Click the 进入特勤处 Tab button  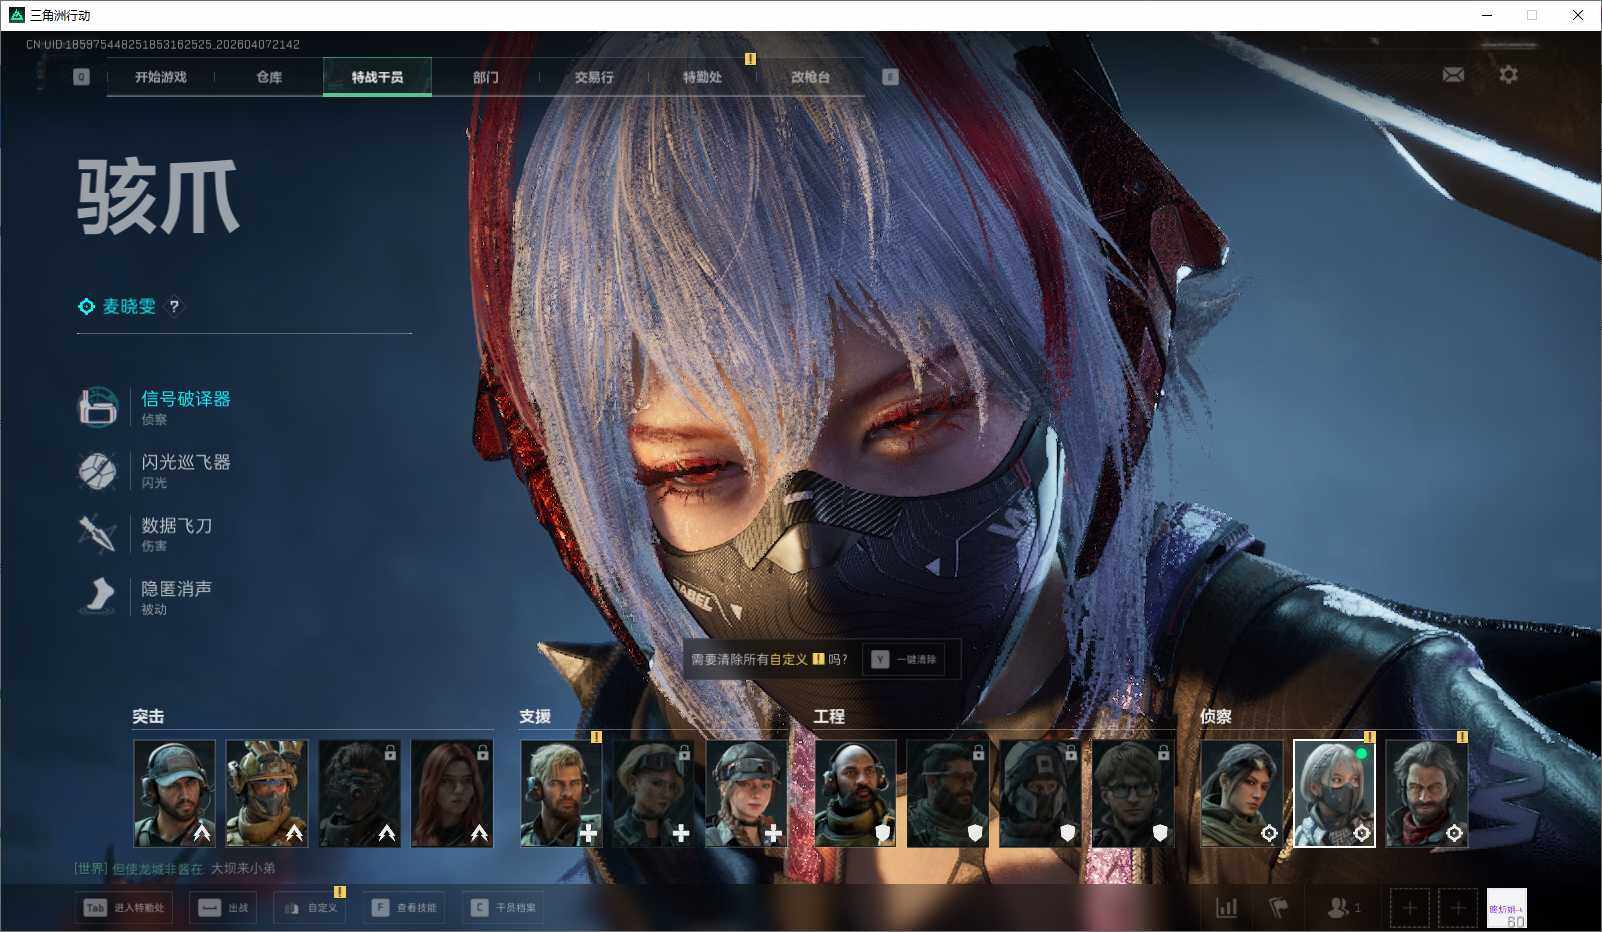[x=124, y=908]
